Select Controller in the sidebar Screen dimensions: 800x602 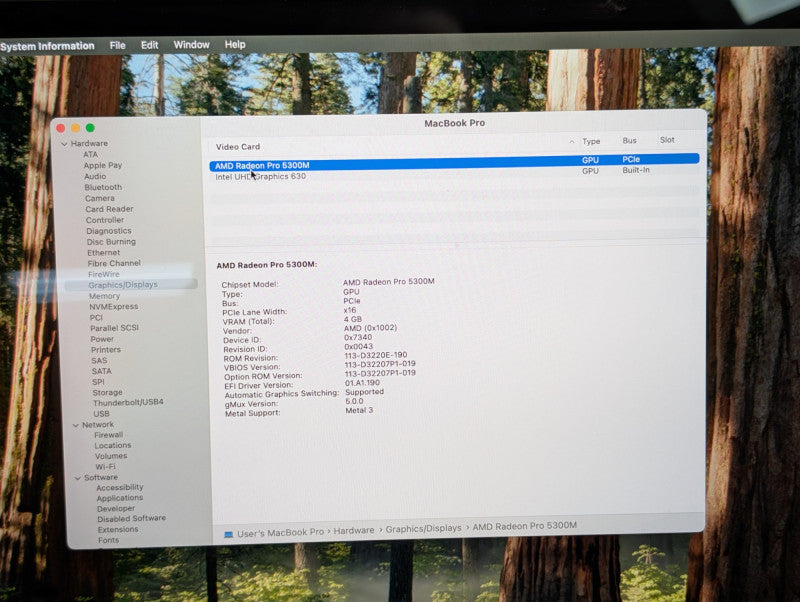tap(105, 220)
